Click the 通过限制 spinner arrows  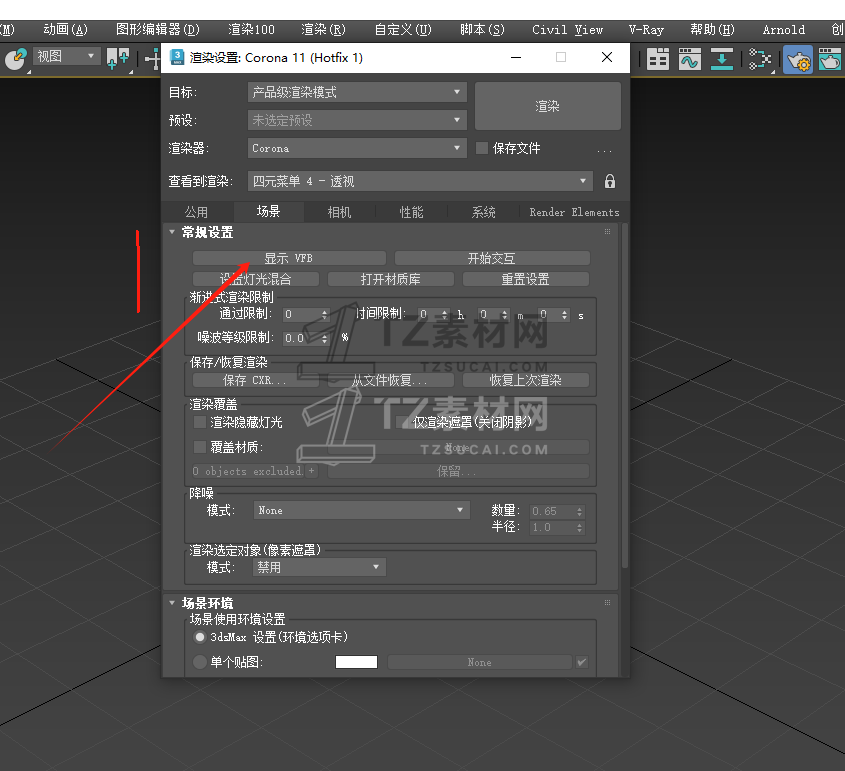(x=324, y=314)
